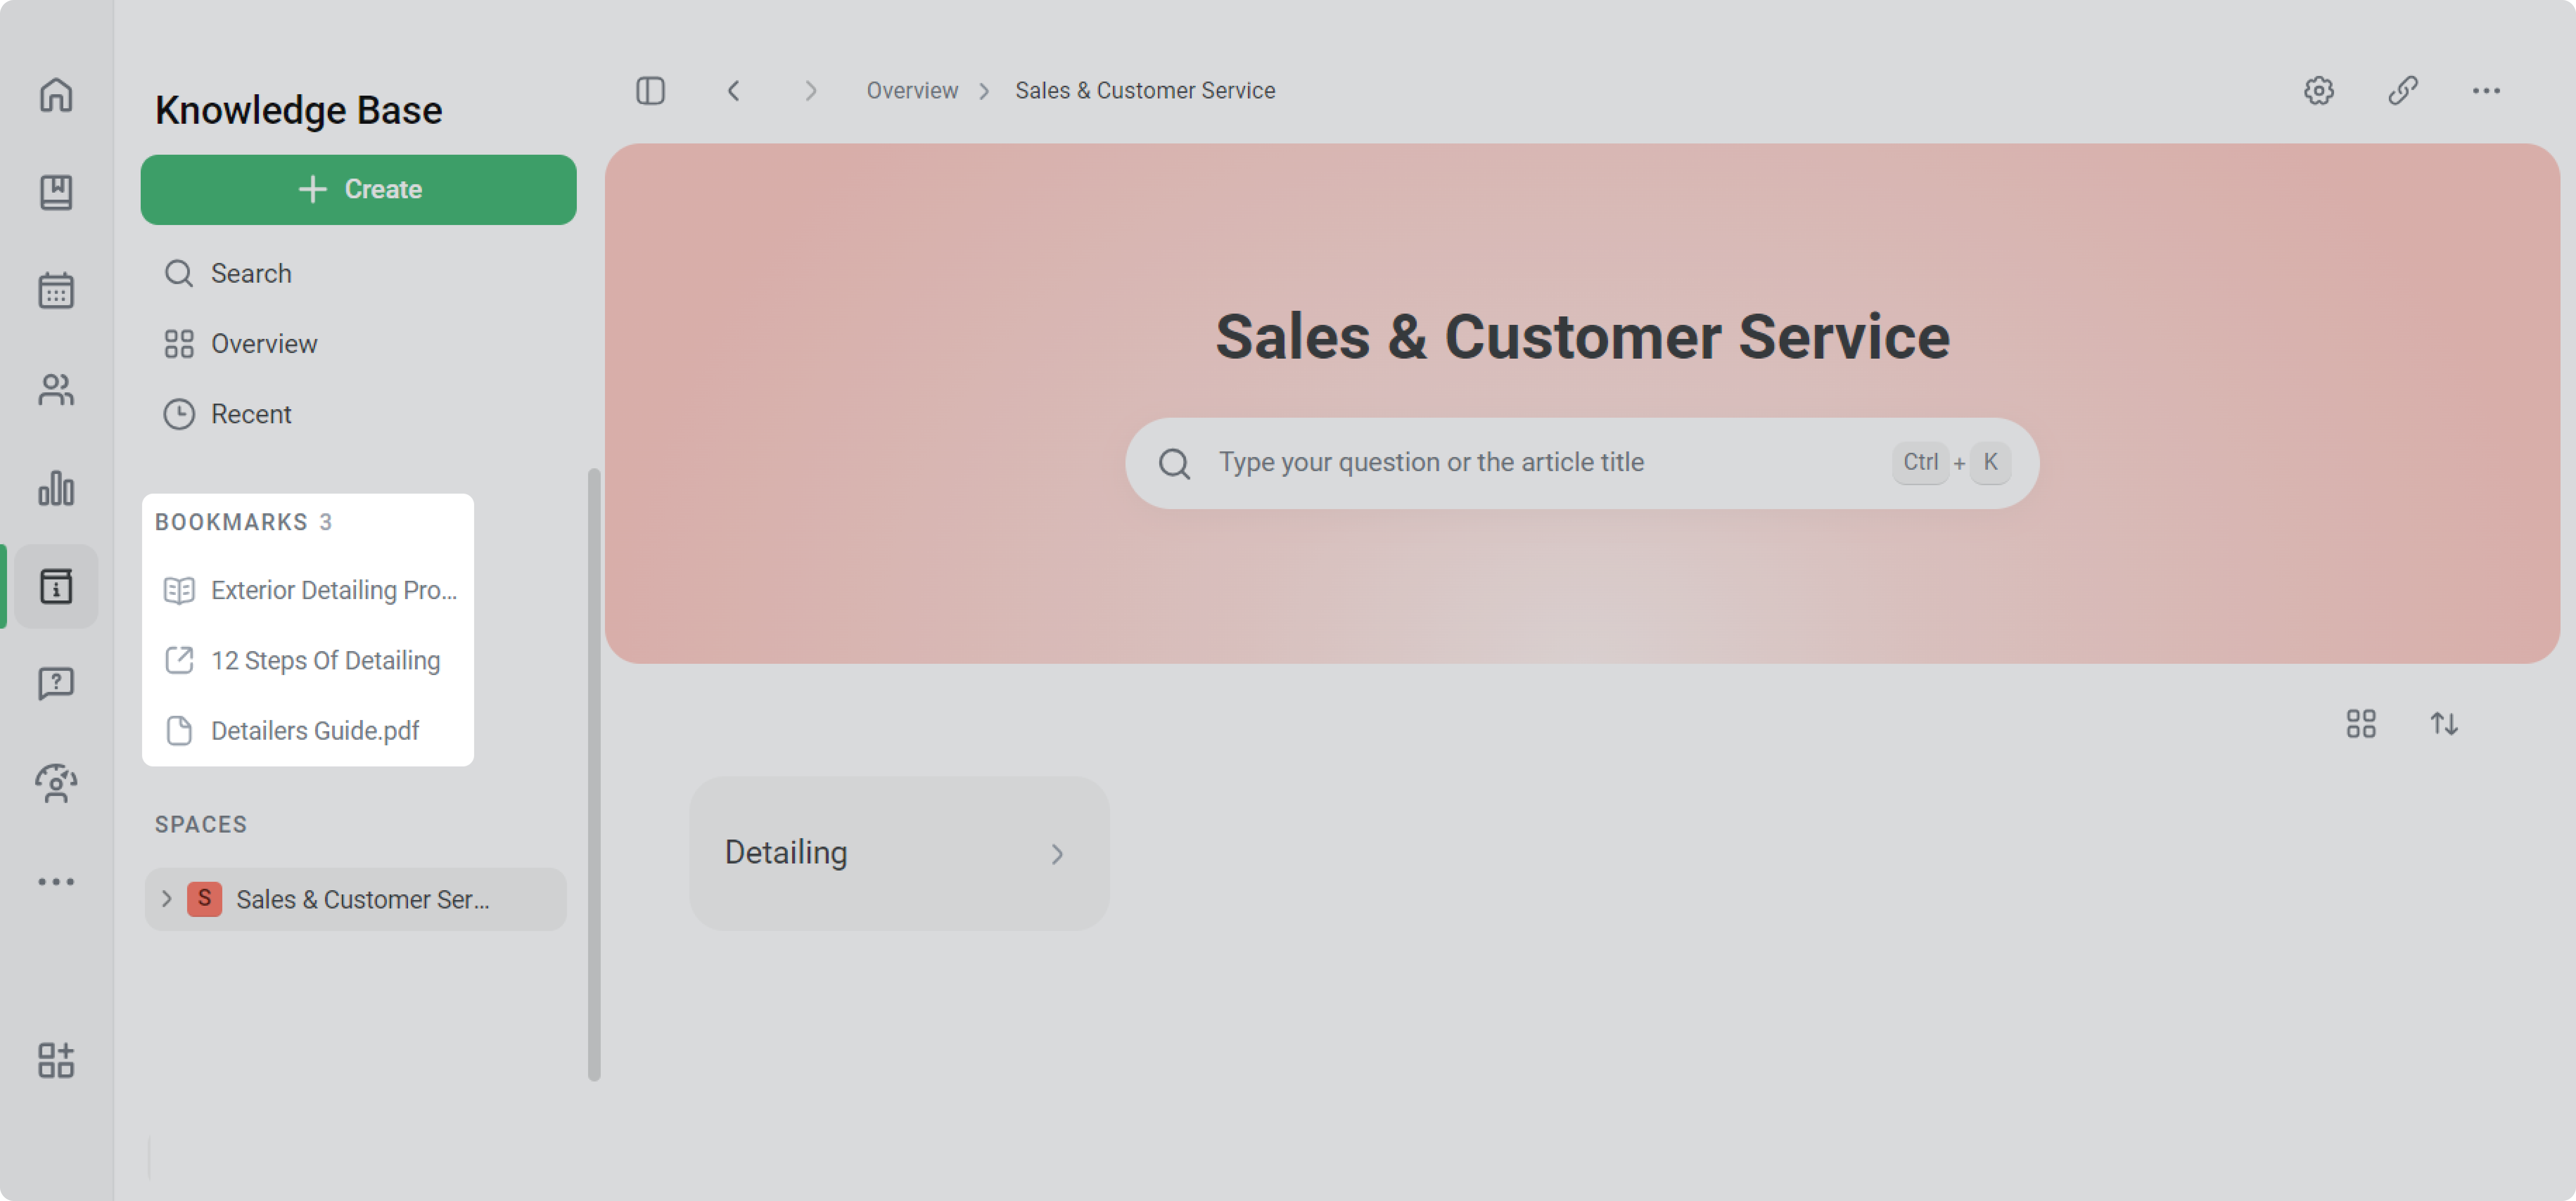Click the green Create button
This screenshot has height=1201, width=2576.
358,190
